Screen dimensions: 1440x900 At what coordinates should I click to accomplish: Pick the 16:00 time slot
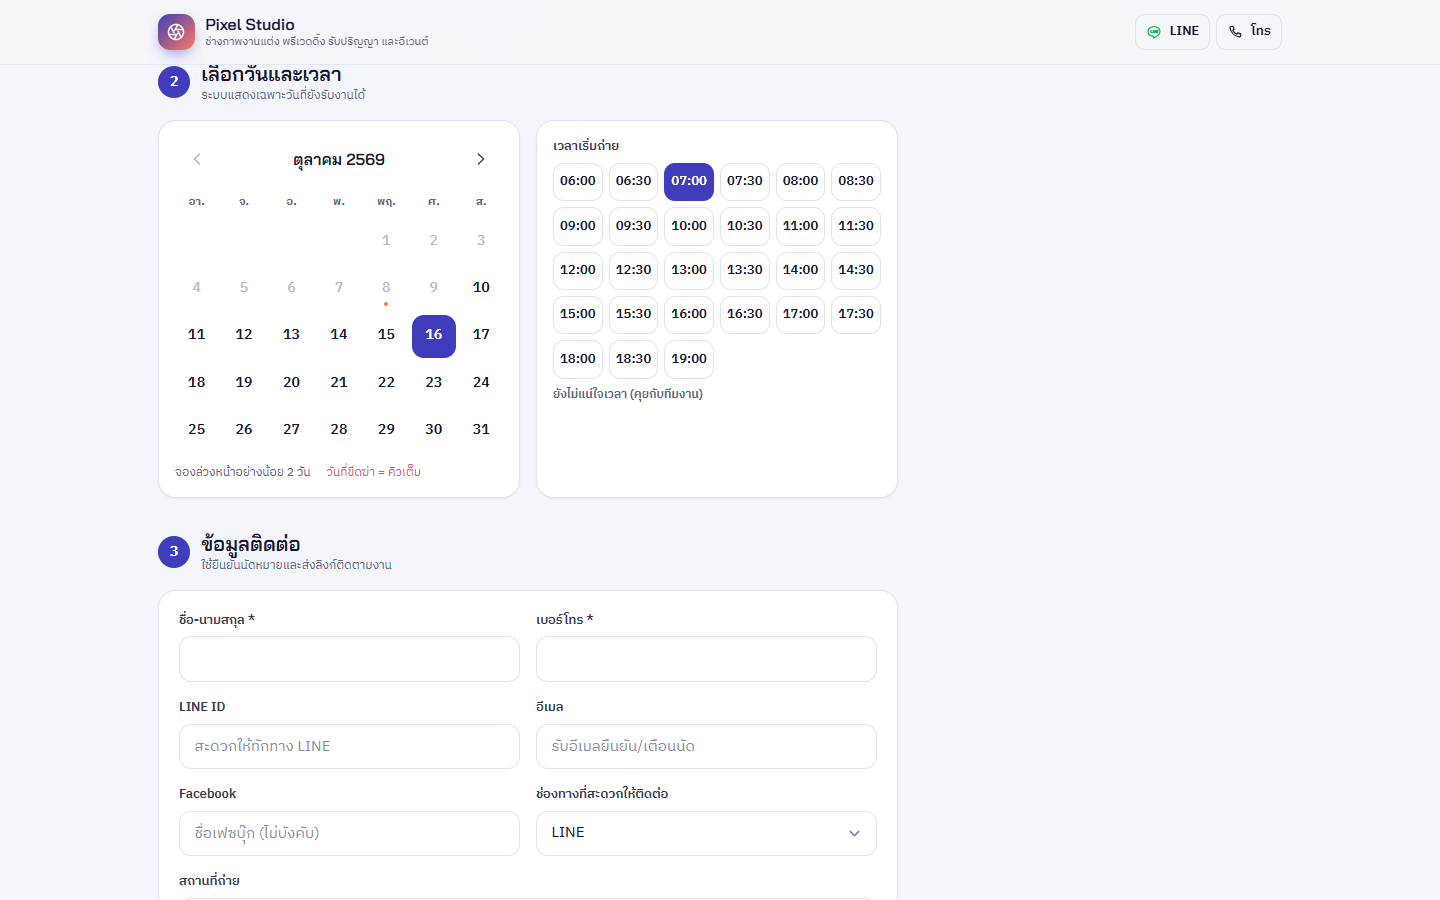click(x=689, y=315)
